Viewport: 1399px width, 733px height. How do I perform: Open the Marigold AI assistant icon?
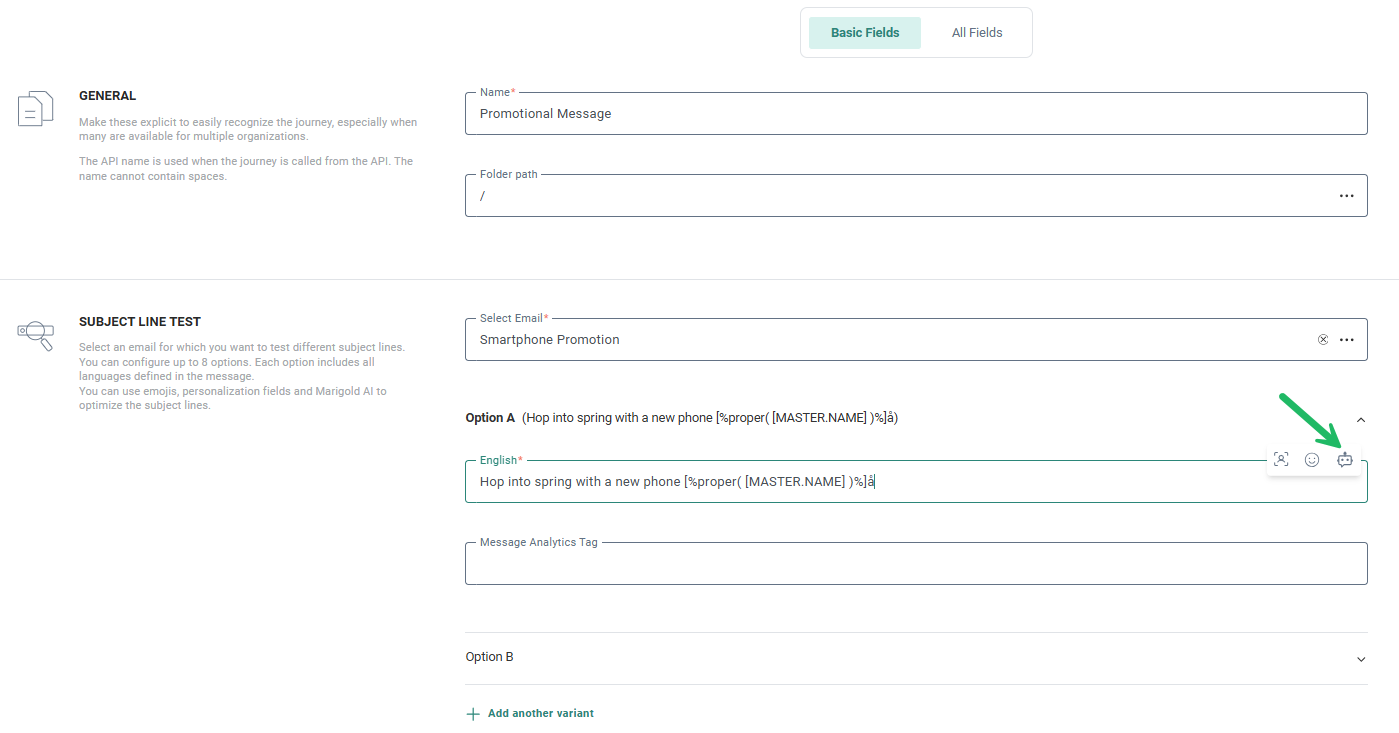[x=1344, y=460]
